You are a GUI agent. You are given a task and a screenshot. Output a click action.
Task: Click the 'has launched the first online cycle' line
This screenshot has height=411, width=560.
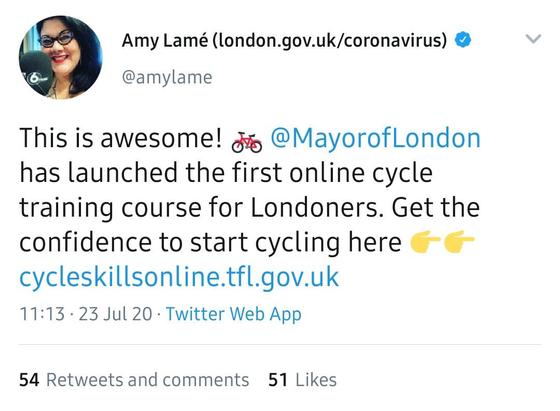(226, 172)
